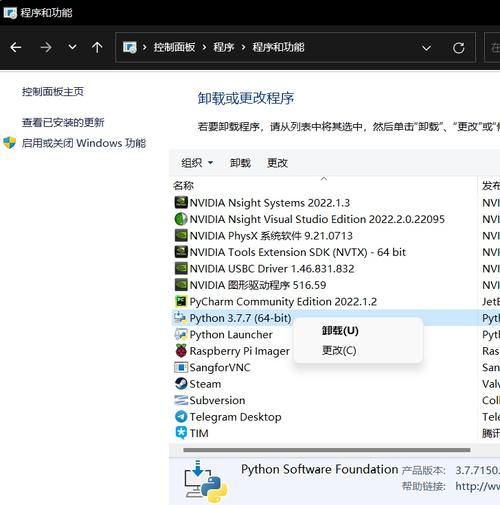Image resolution: width=500 pixels, height=505 pixels.
Task: Click NVIDIA PhysX icon
Action: (181, 235)
